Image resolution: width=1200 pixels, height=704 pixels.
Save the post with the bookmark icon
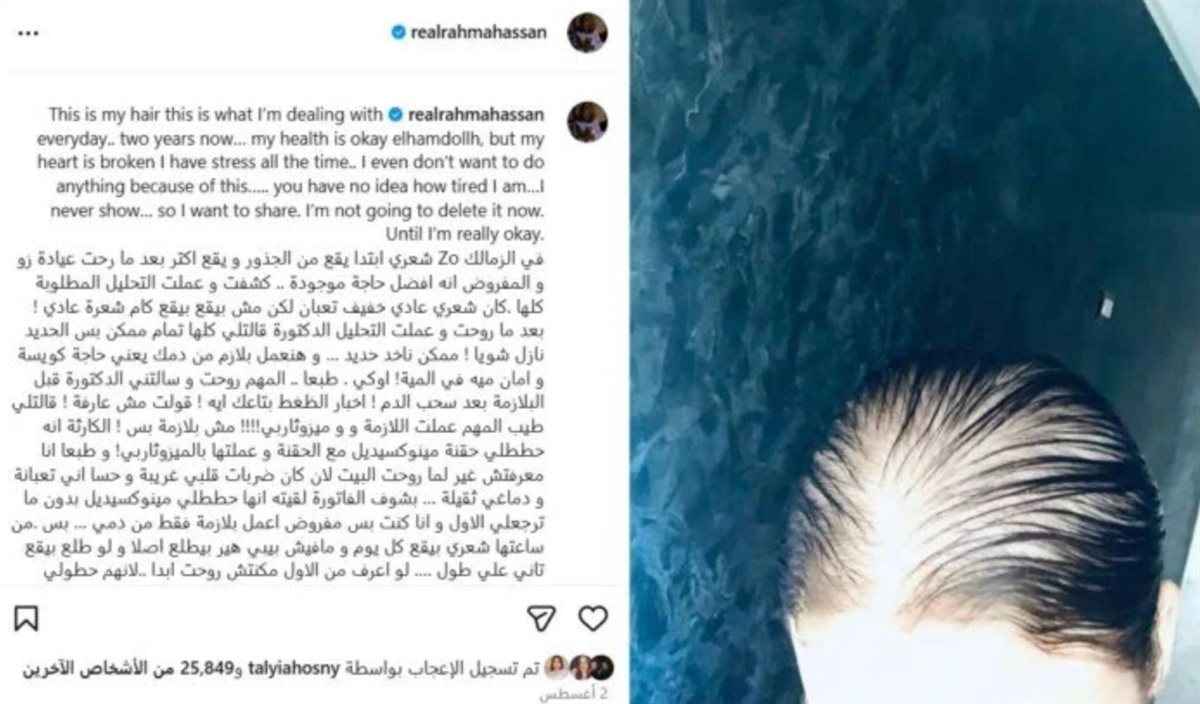point(26,618)
